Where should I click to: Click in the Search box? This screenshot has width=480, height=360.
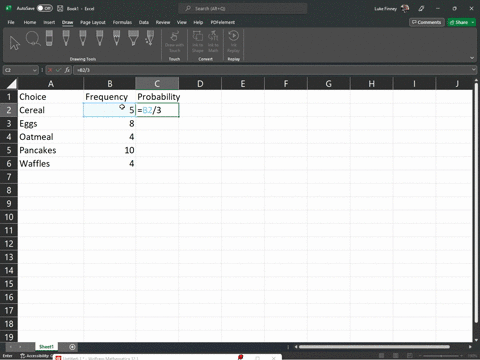242,9
